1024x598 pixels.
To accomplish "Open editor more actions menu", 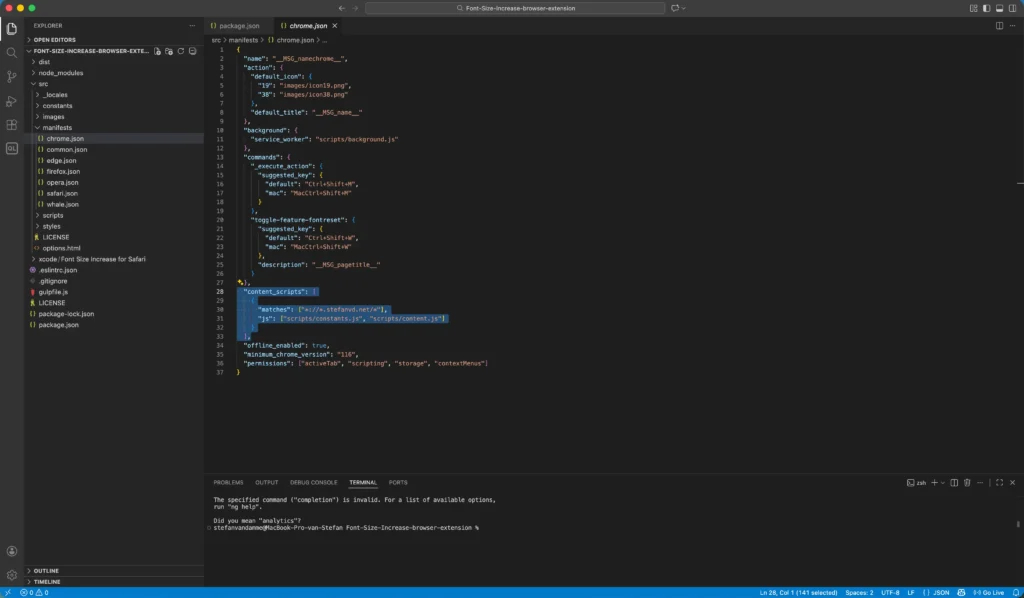I will (x=1013, y=25).
